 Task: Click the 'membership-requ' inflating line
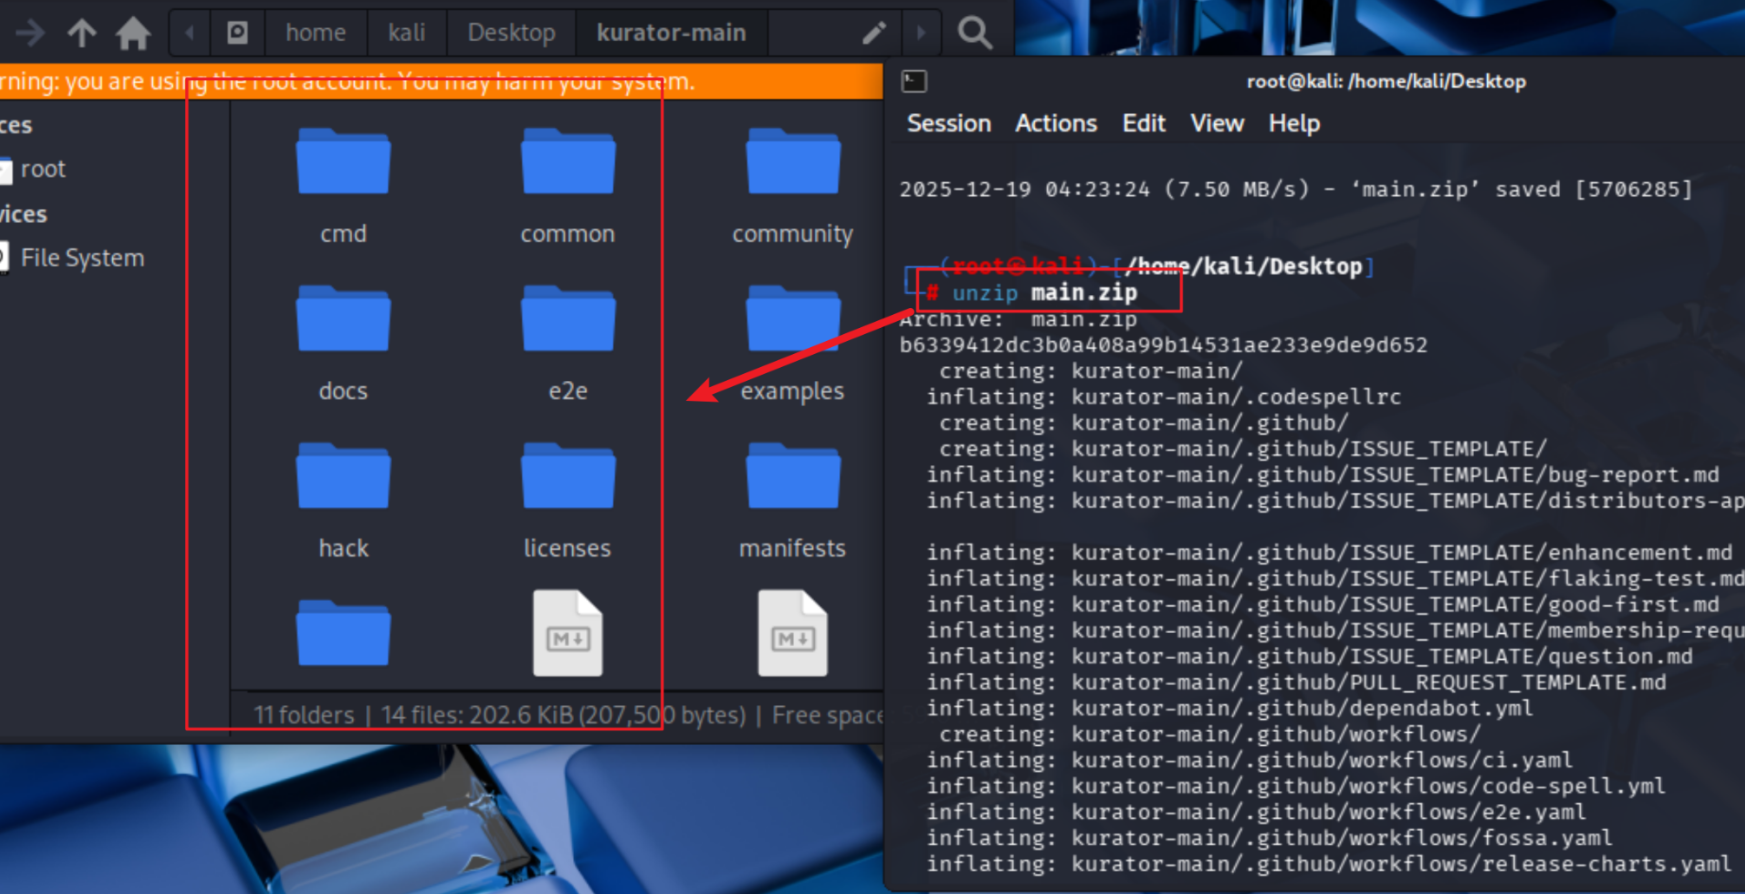(1335, 631)
